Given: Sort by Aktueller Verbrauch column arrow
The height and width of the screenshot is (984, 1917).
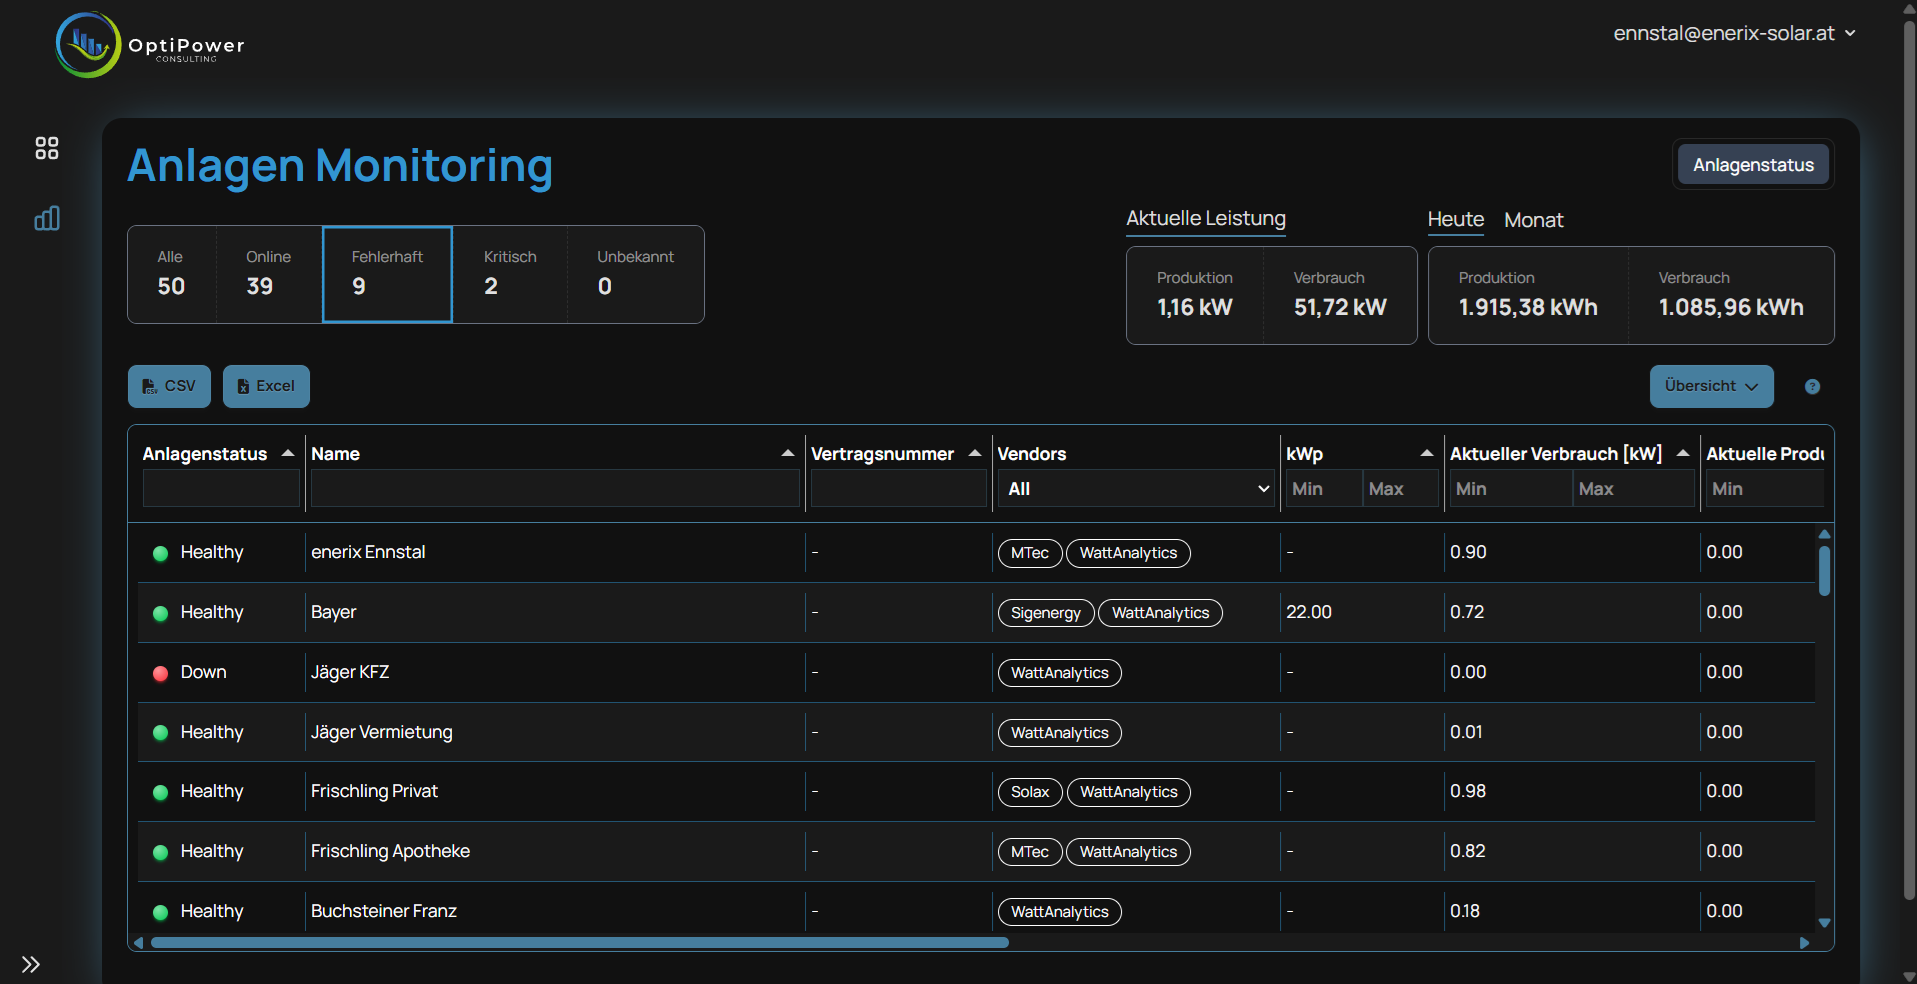Looking at the screenshot, I should point(1683,453).
